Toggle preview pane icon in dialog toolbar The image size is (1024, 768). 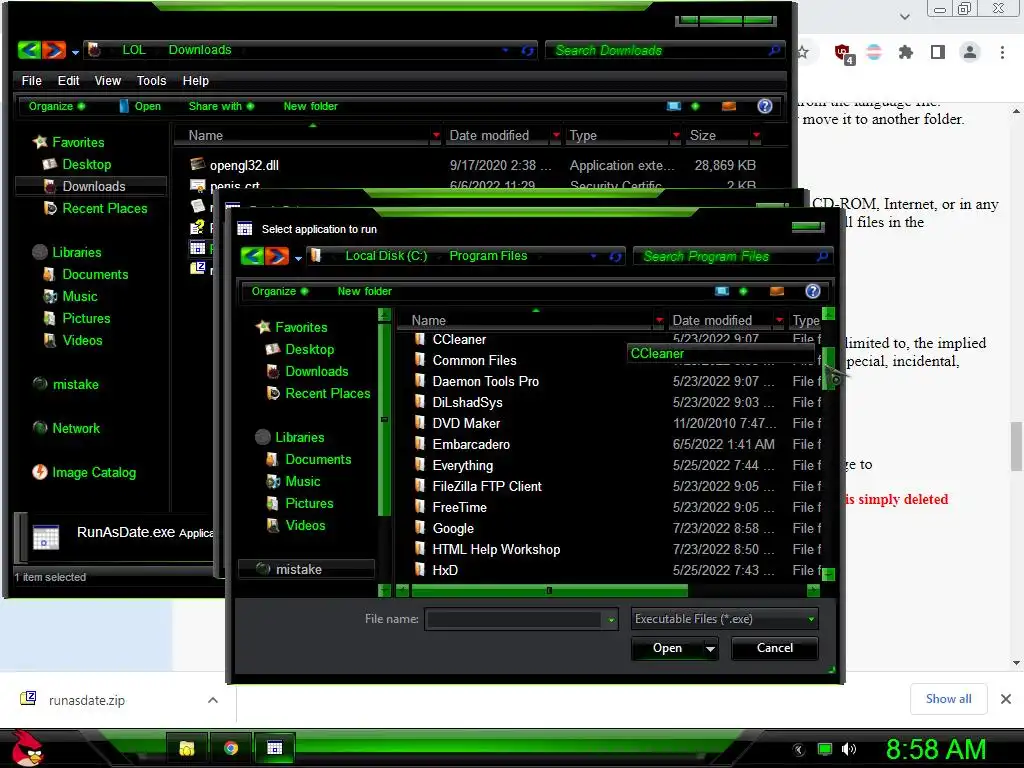coord(776,291)
